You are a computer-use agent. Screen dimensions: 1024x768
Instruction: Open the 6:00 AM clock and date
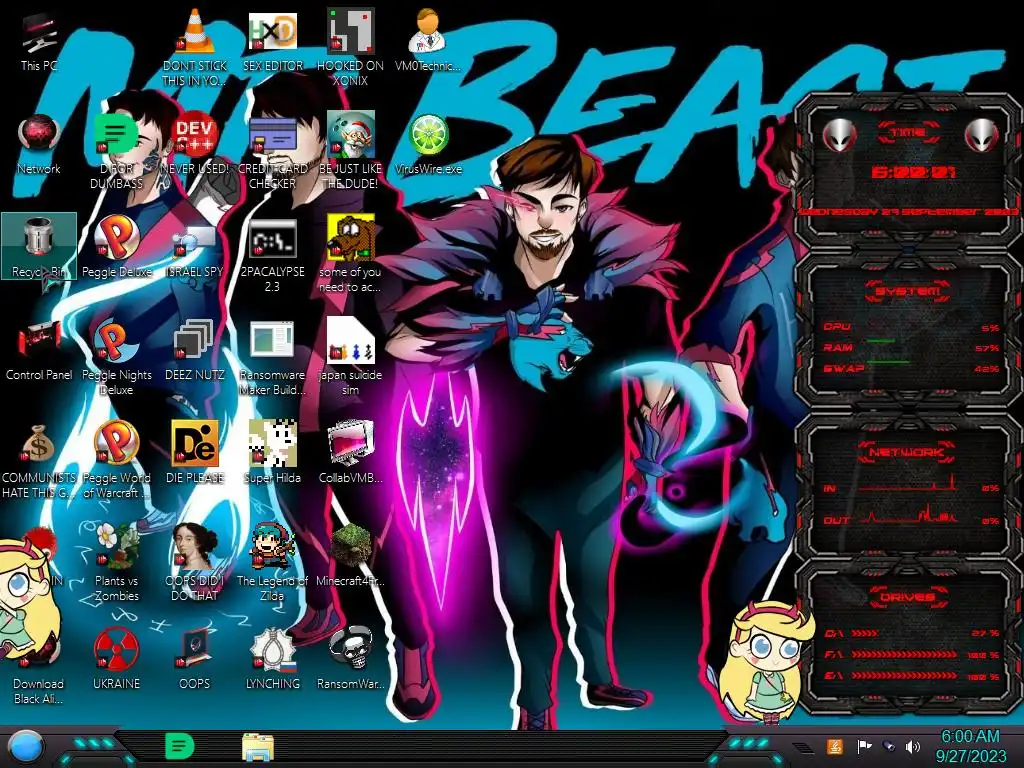[x=970, y=746]
